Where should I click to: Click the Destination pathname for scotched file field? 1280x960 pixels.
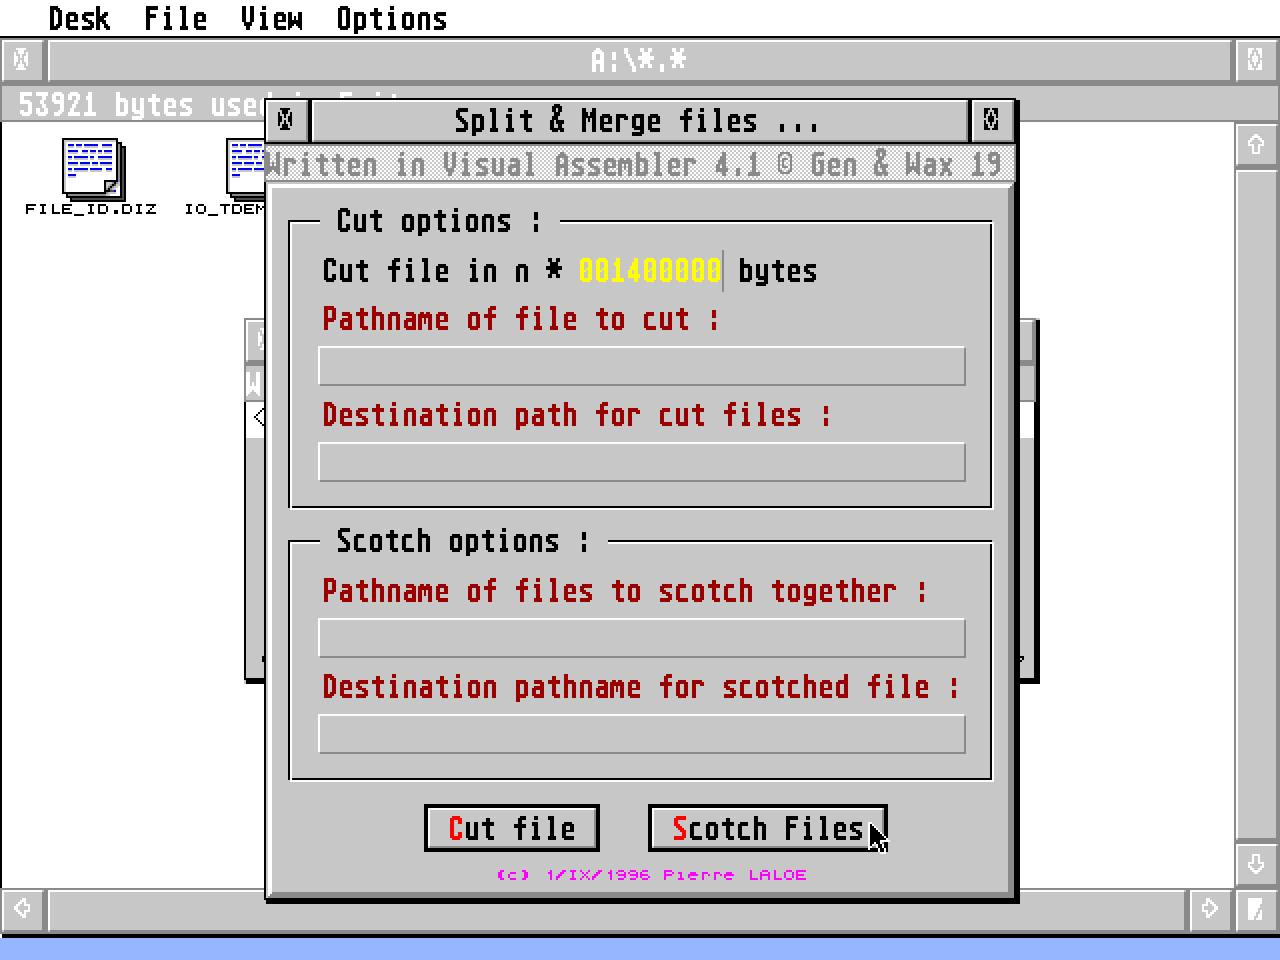point(640,733)
